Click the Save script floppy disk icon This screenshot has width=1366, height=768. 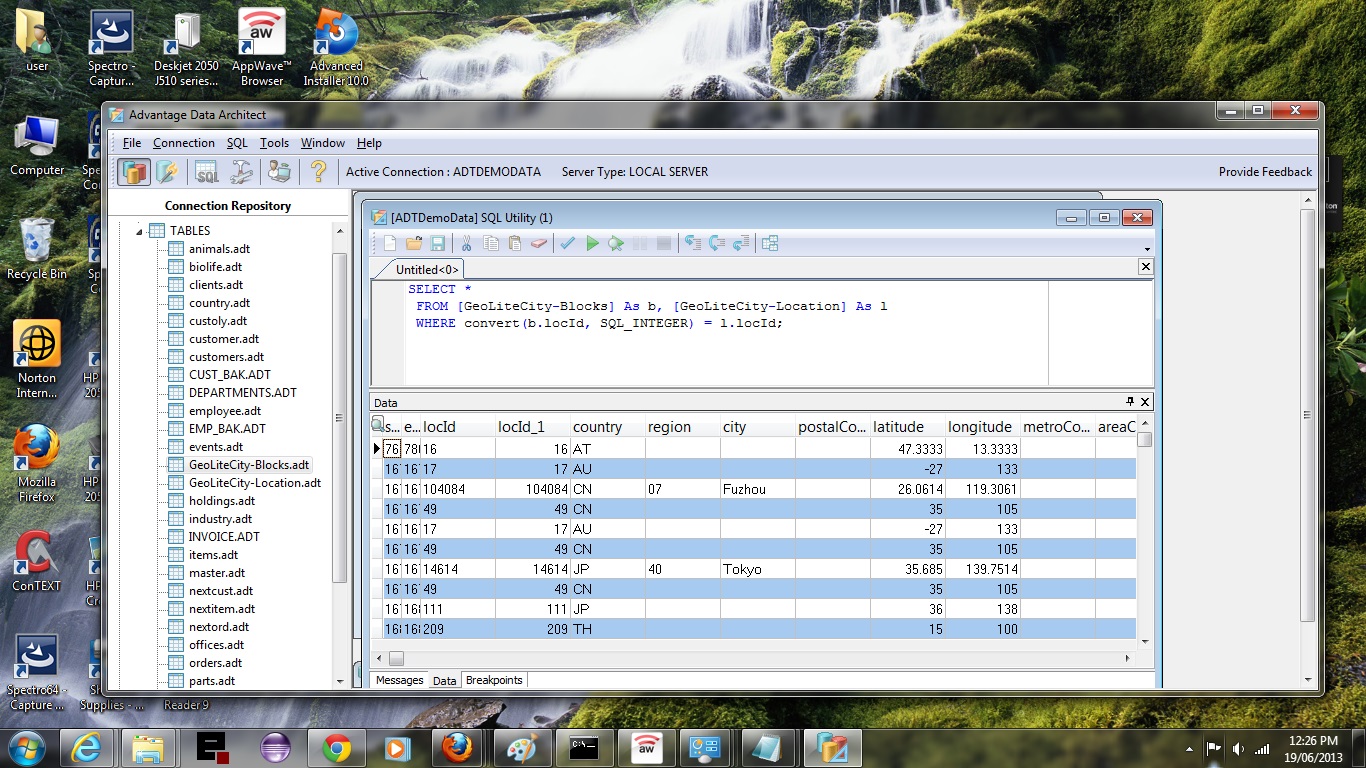438,243
